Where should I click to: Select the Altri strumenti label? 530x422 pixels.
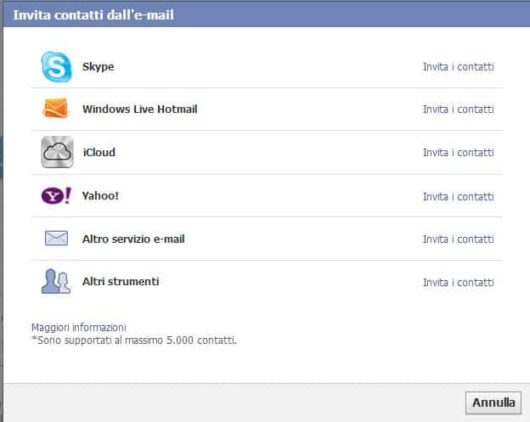(x=121, y=281)
